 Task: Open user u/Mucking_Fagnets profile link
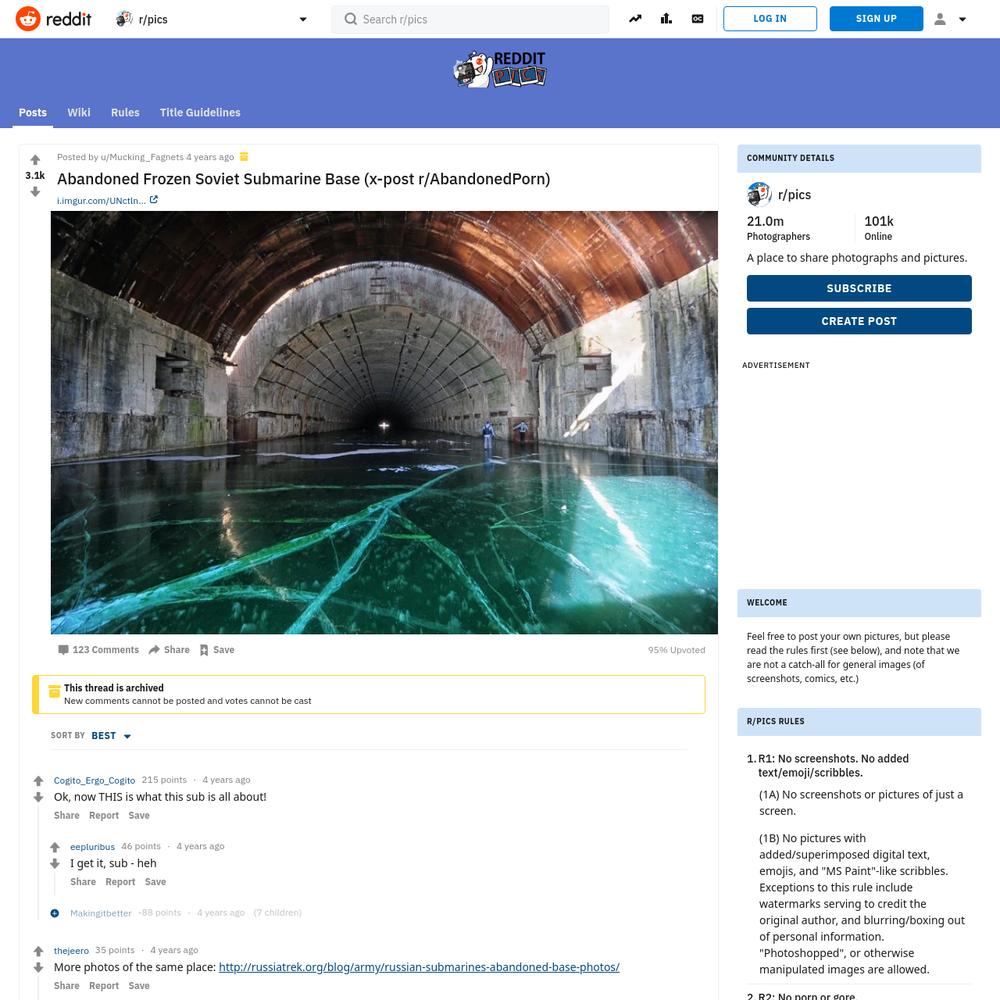pos(142,157)
